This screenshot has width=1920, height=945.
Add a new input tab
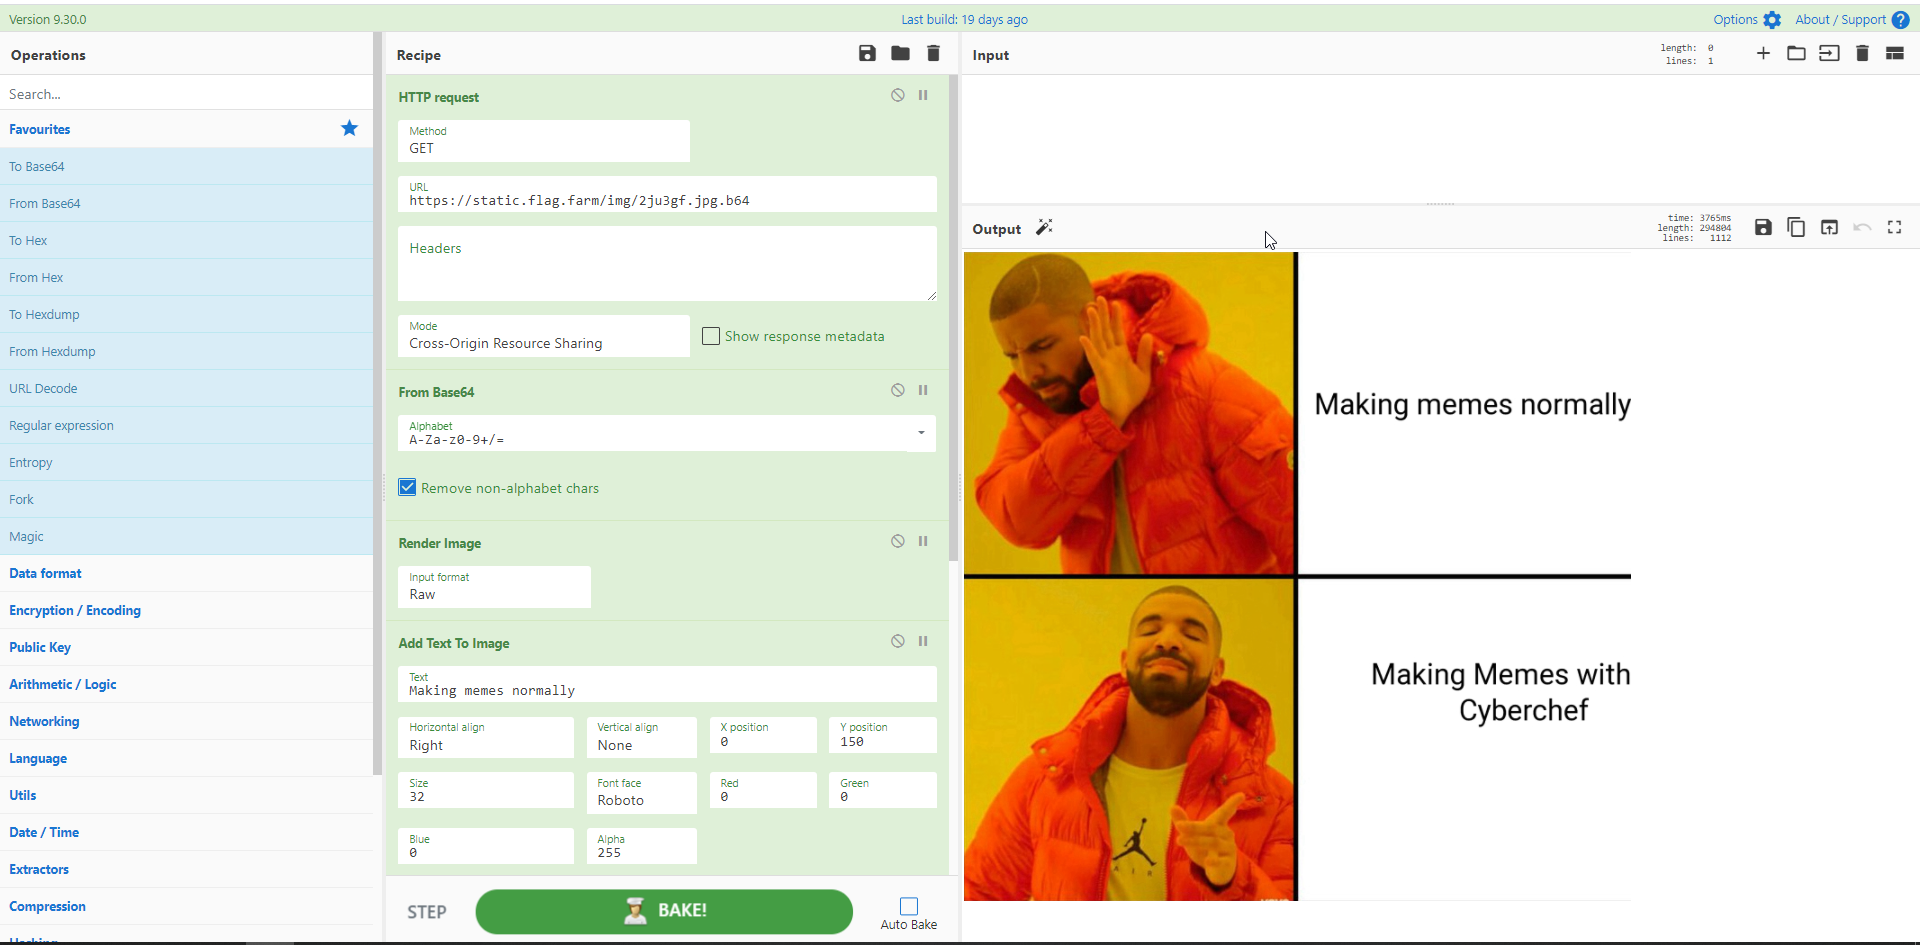click(x=1763, y=53)
